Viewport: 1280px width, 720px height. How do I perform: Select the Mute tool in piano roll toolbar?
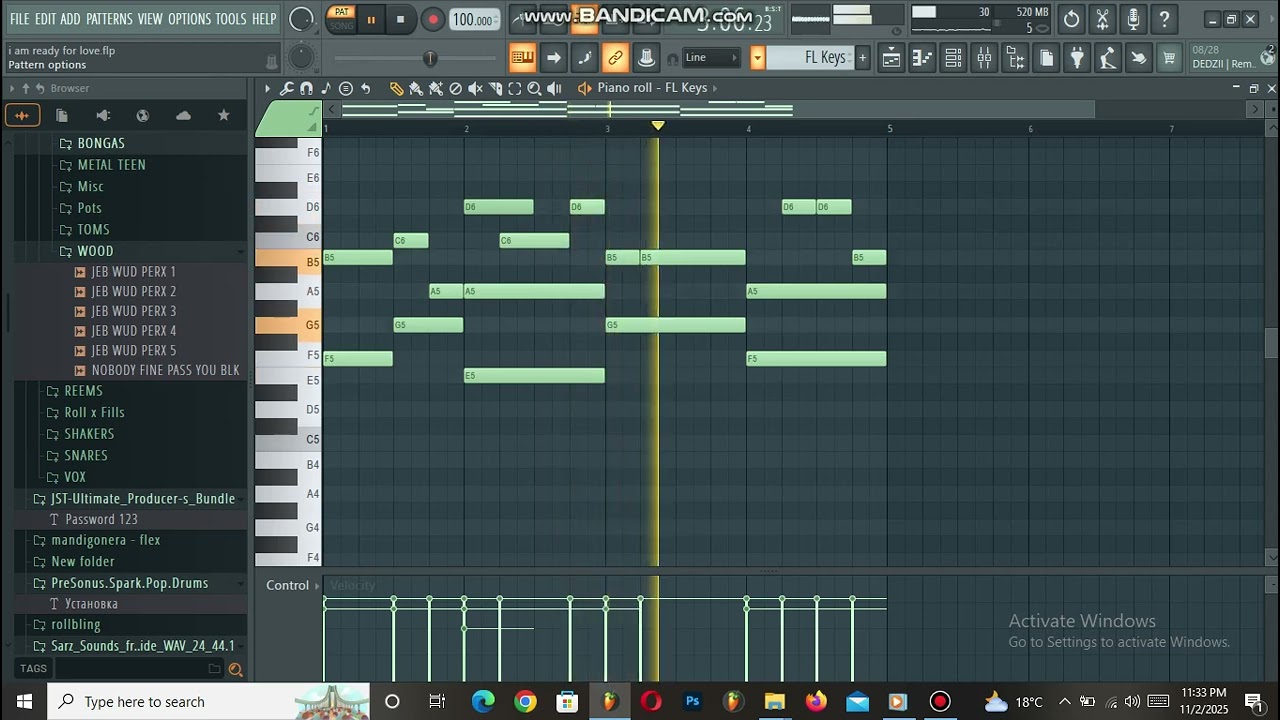475,88
